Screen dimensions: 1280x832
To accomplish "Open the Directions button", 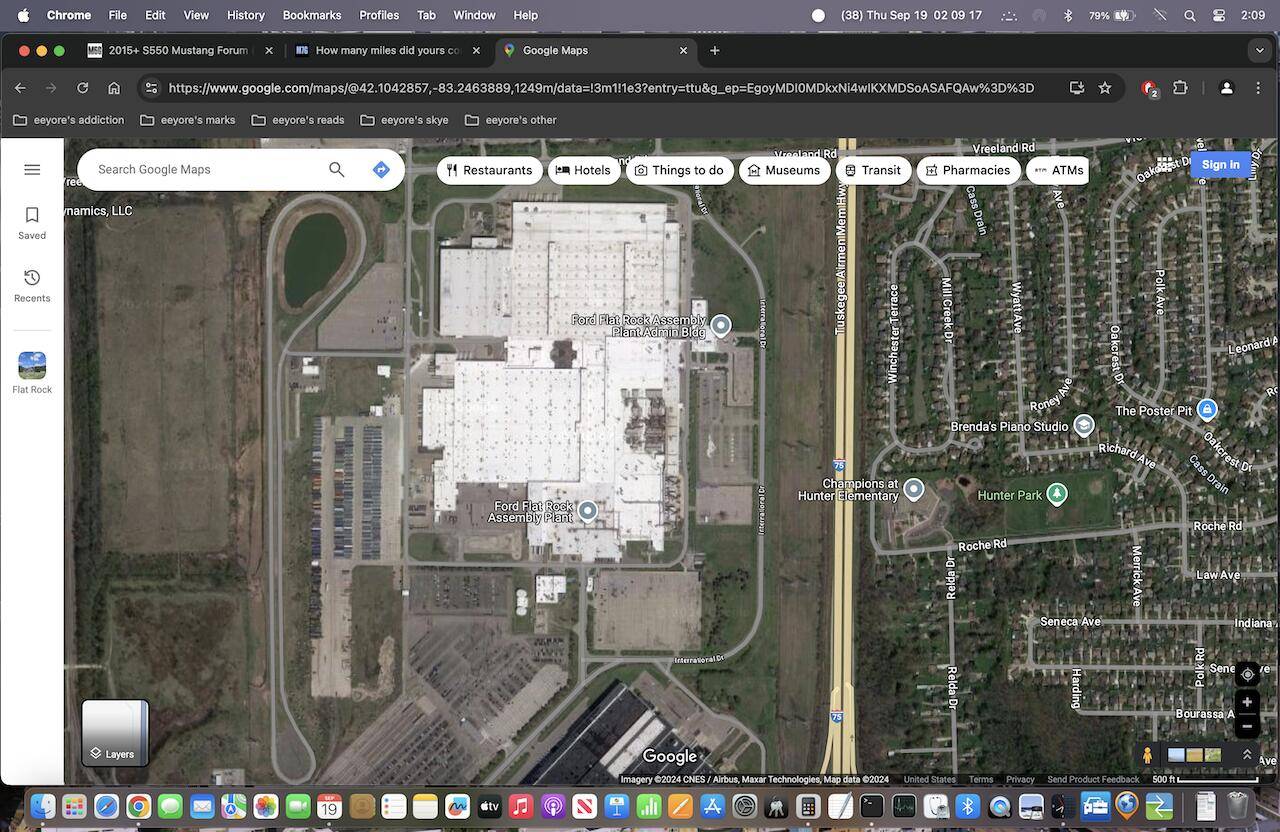I will pos(381,170).
